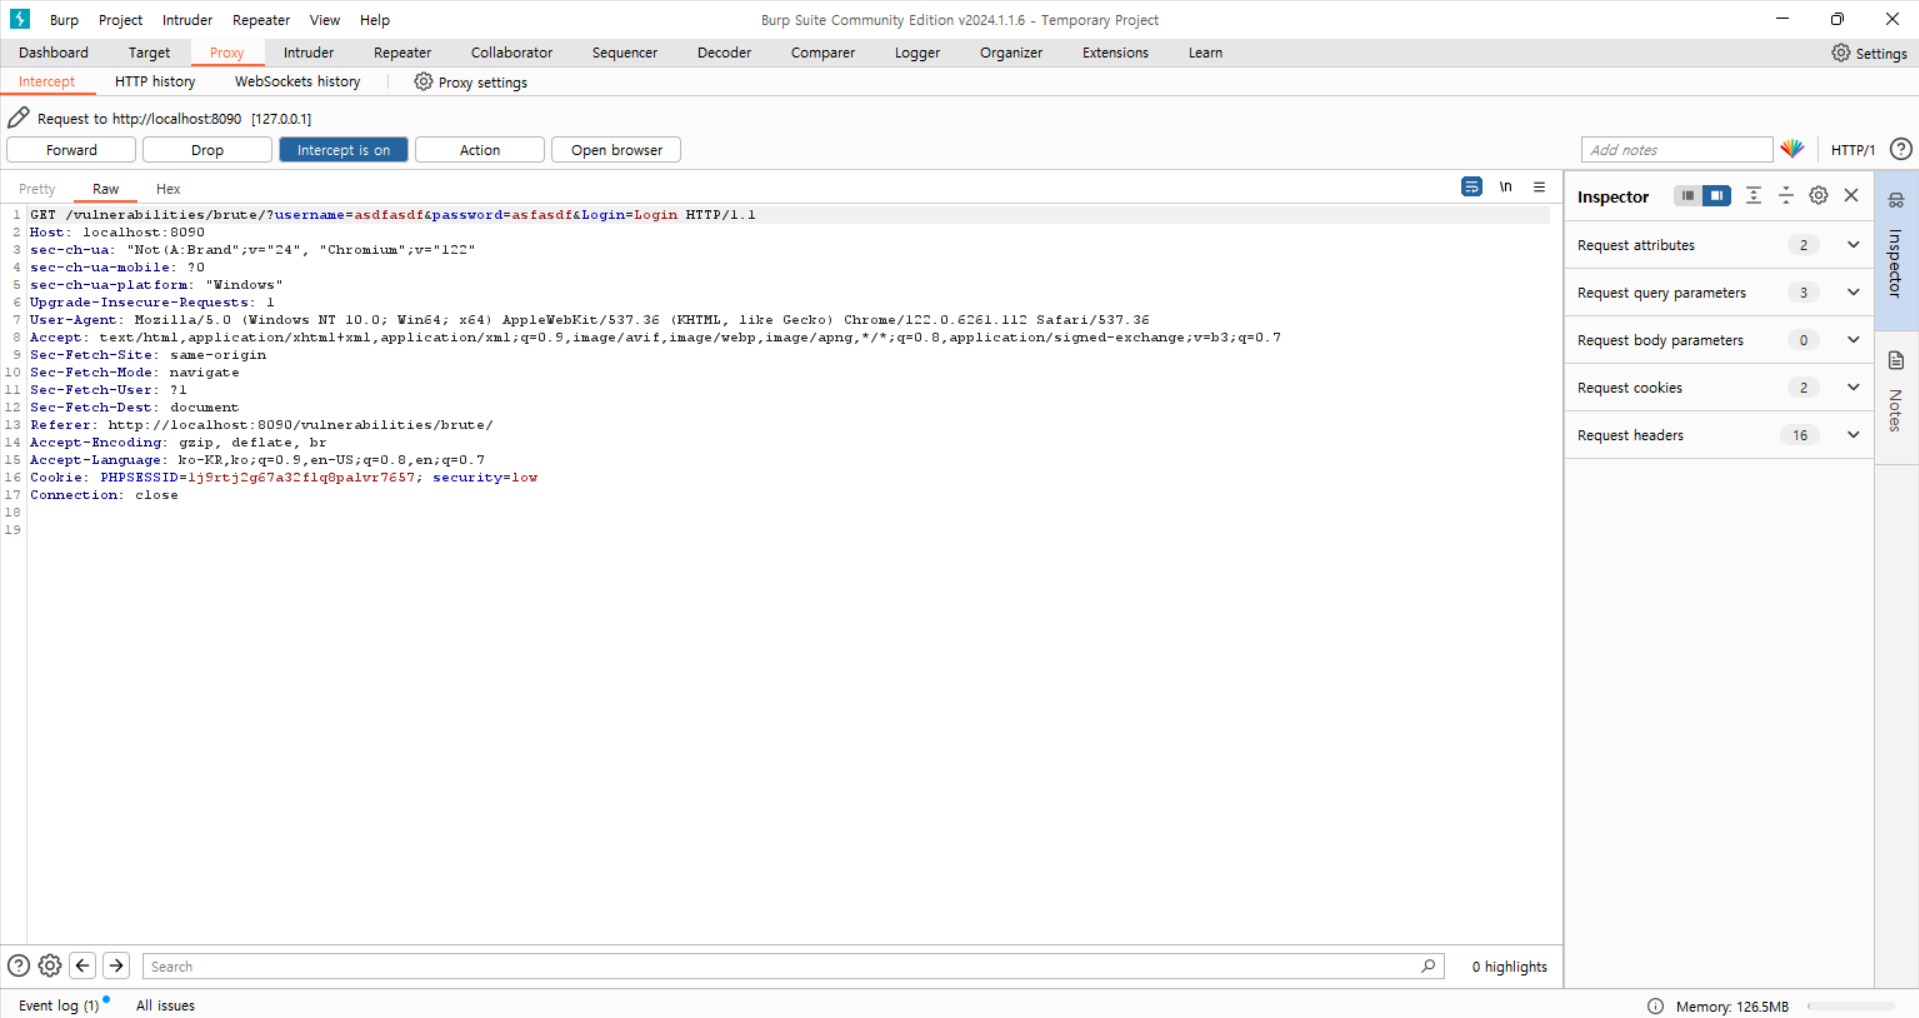This screenshot has height=1018, width=1919.
Task: Click the help question mark beside HTTP/1
Action: 1900,149
